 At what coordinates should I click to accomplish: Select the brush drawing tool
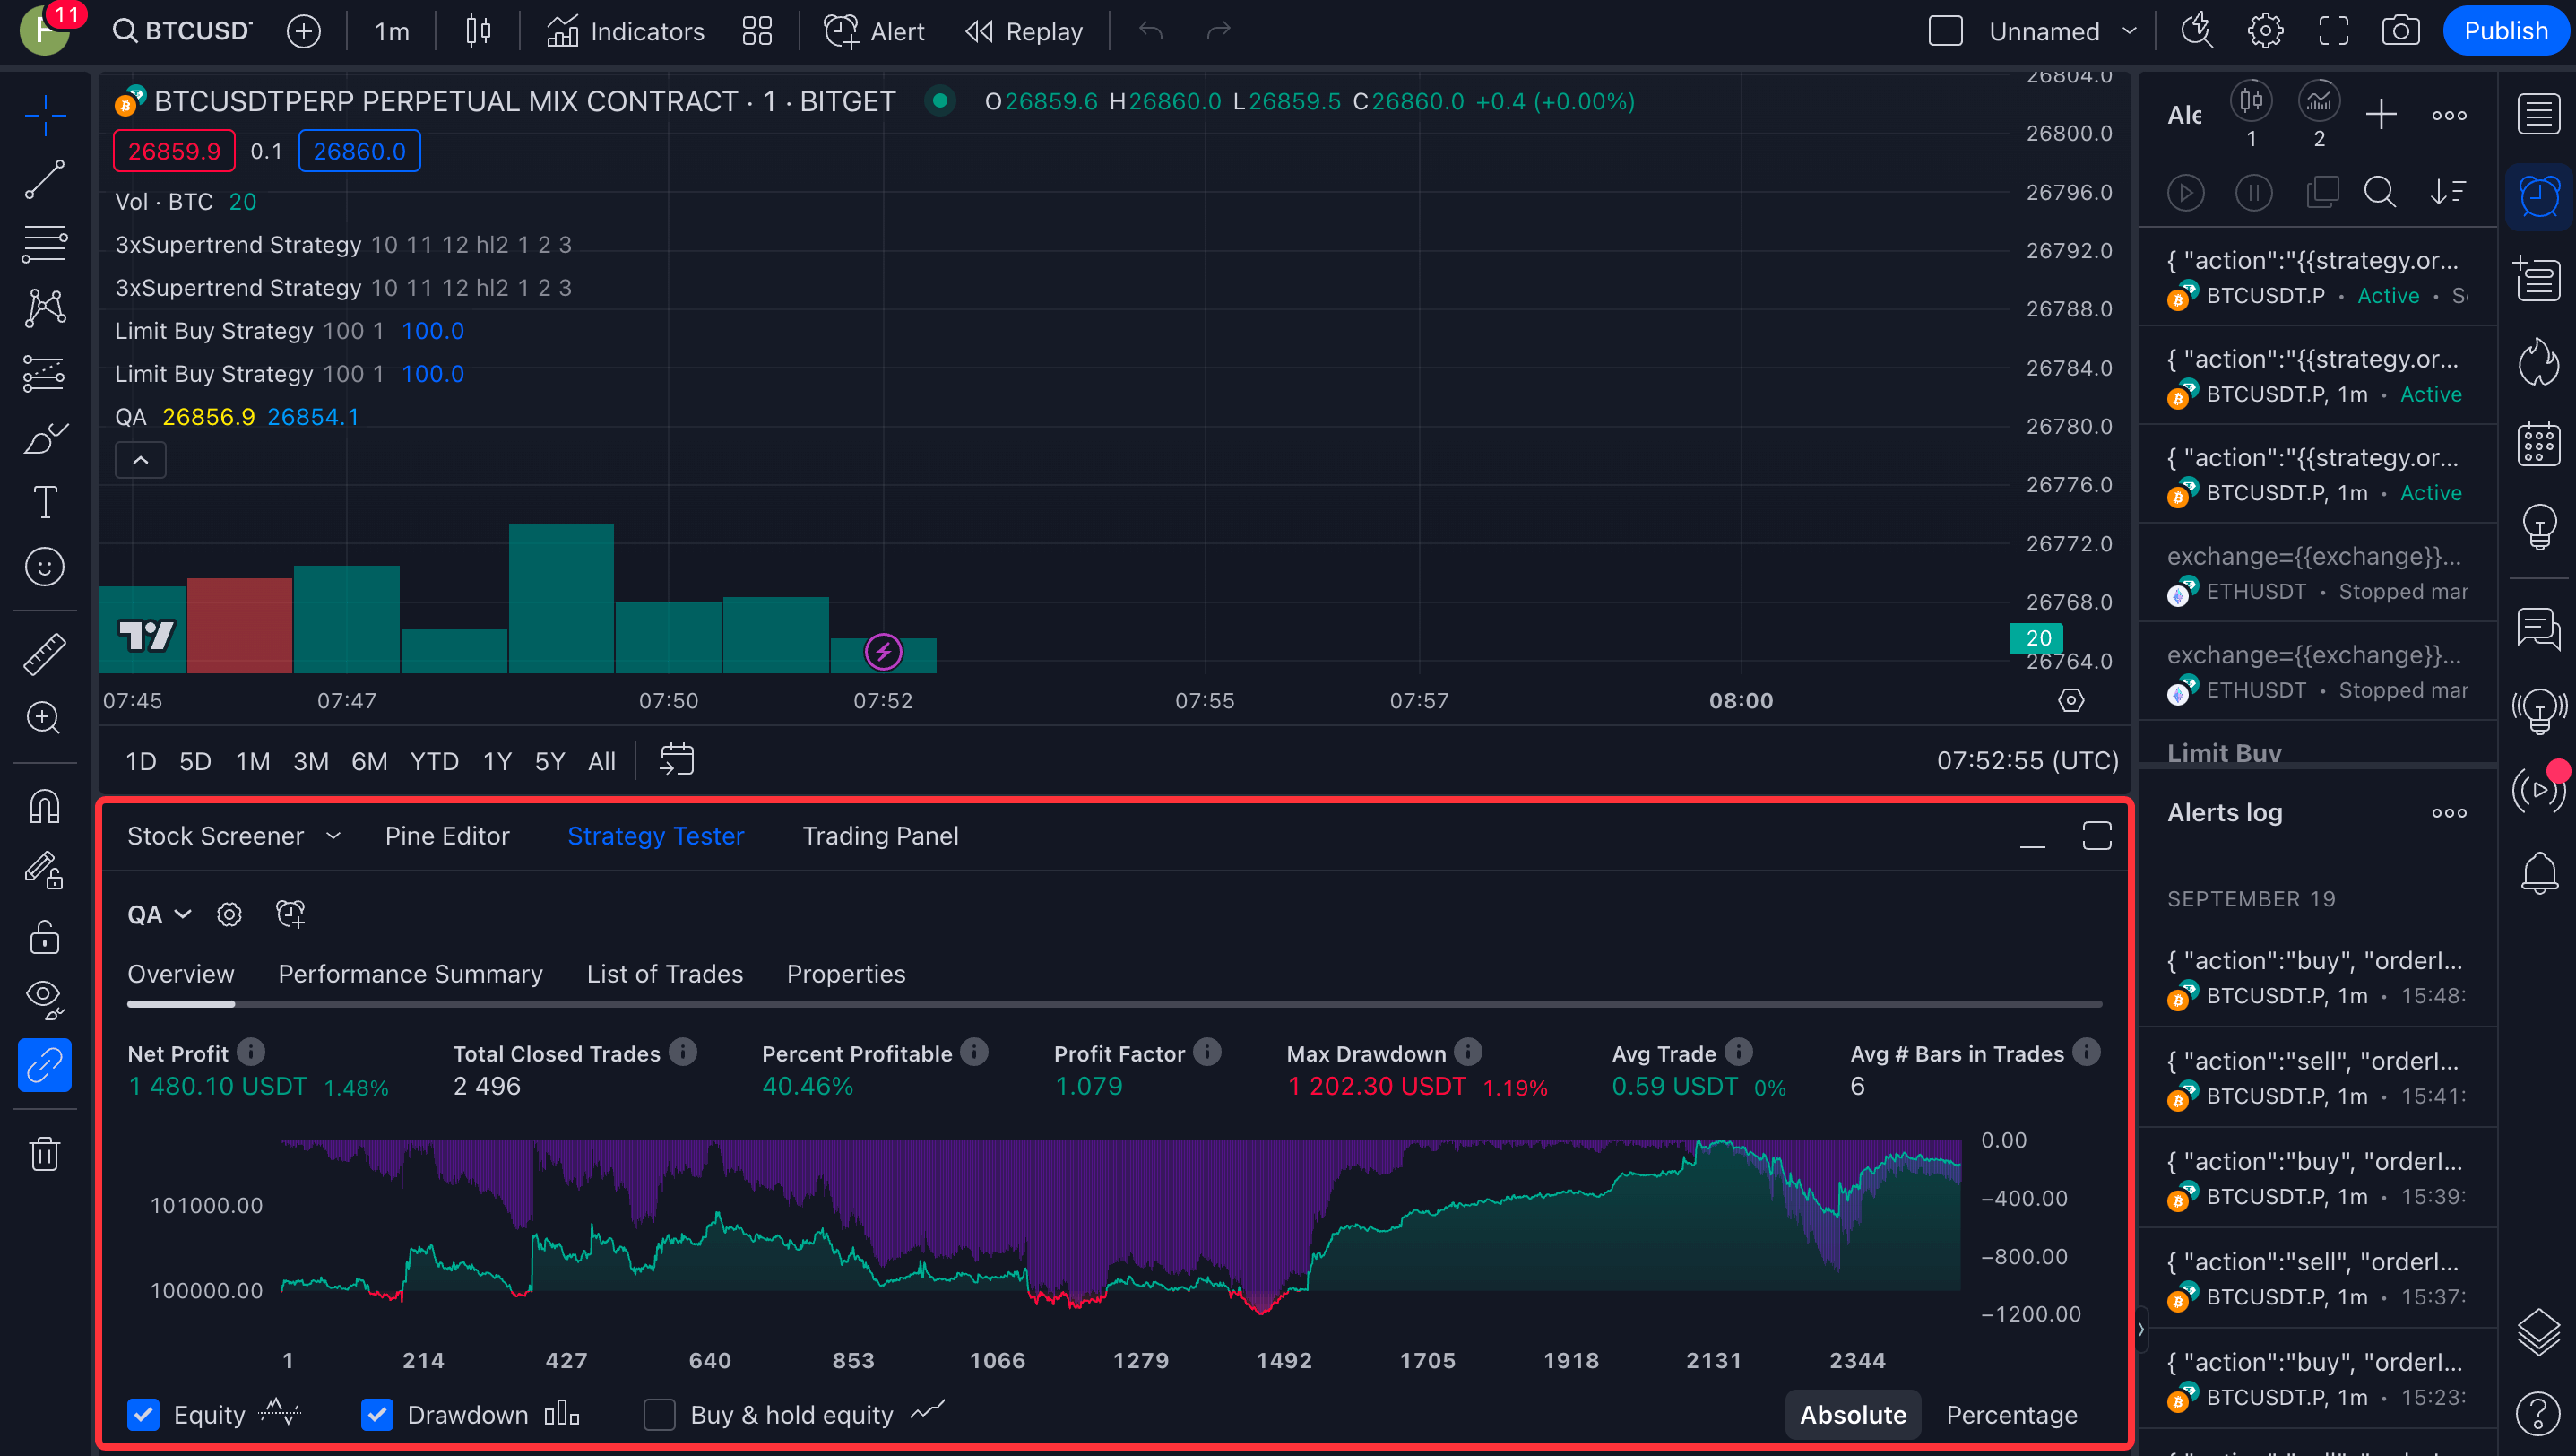[45, 438]
